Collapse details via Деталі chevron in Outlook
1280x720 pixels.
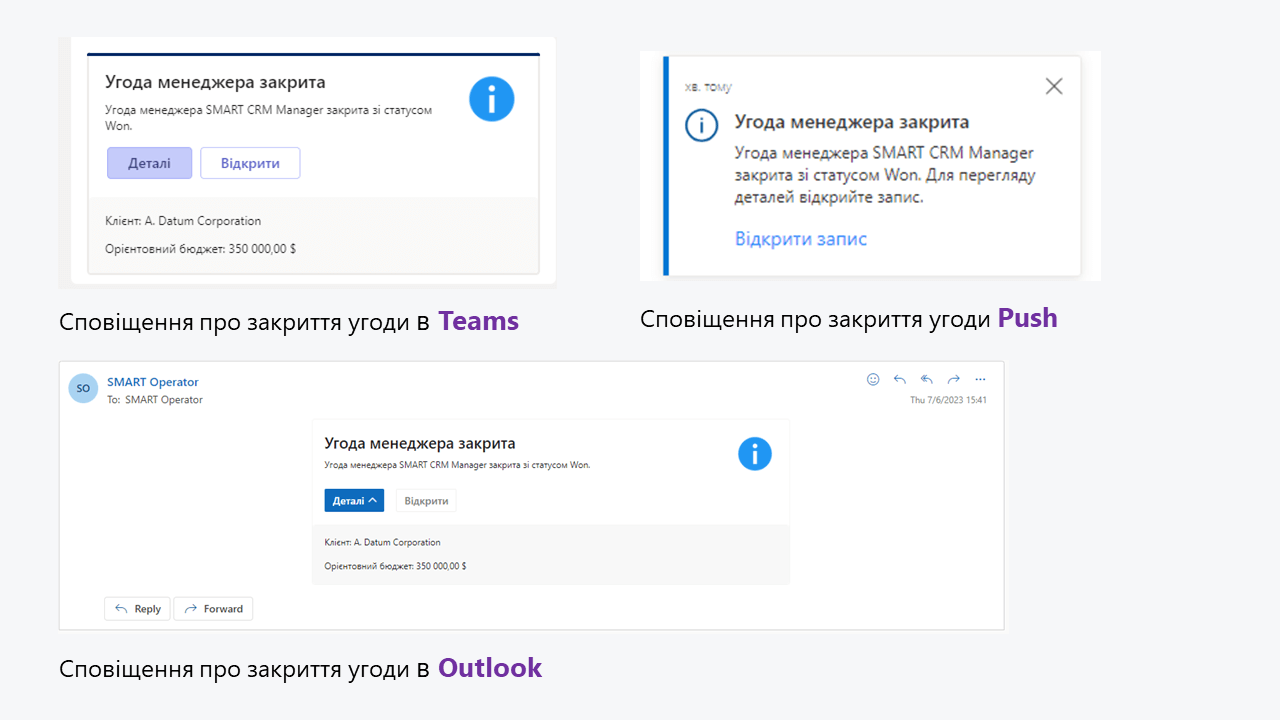click(x=354, y=500)
